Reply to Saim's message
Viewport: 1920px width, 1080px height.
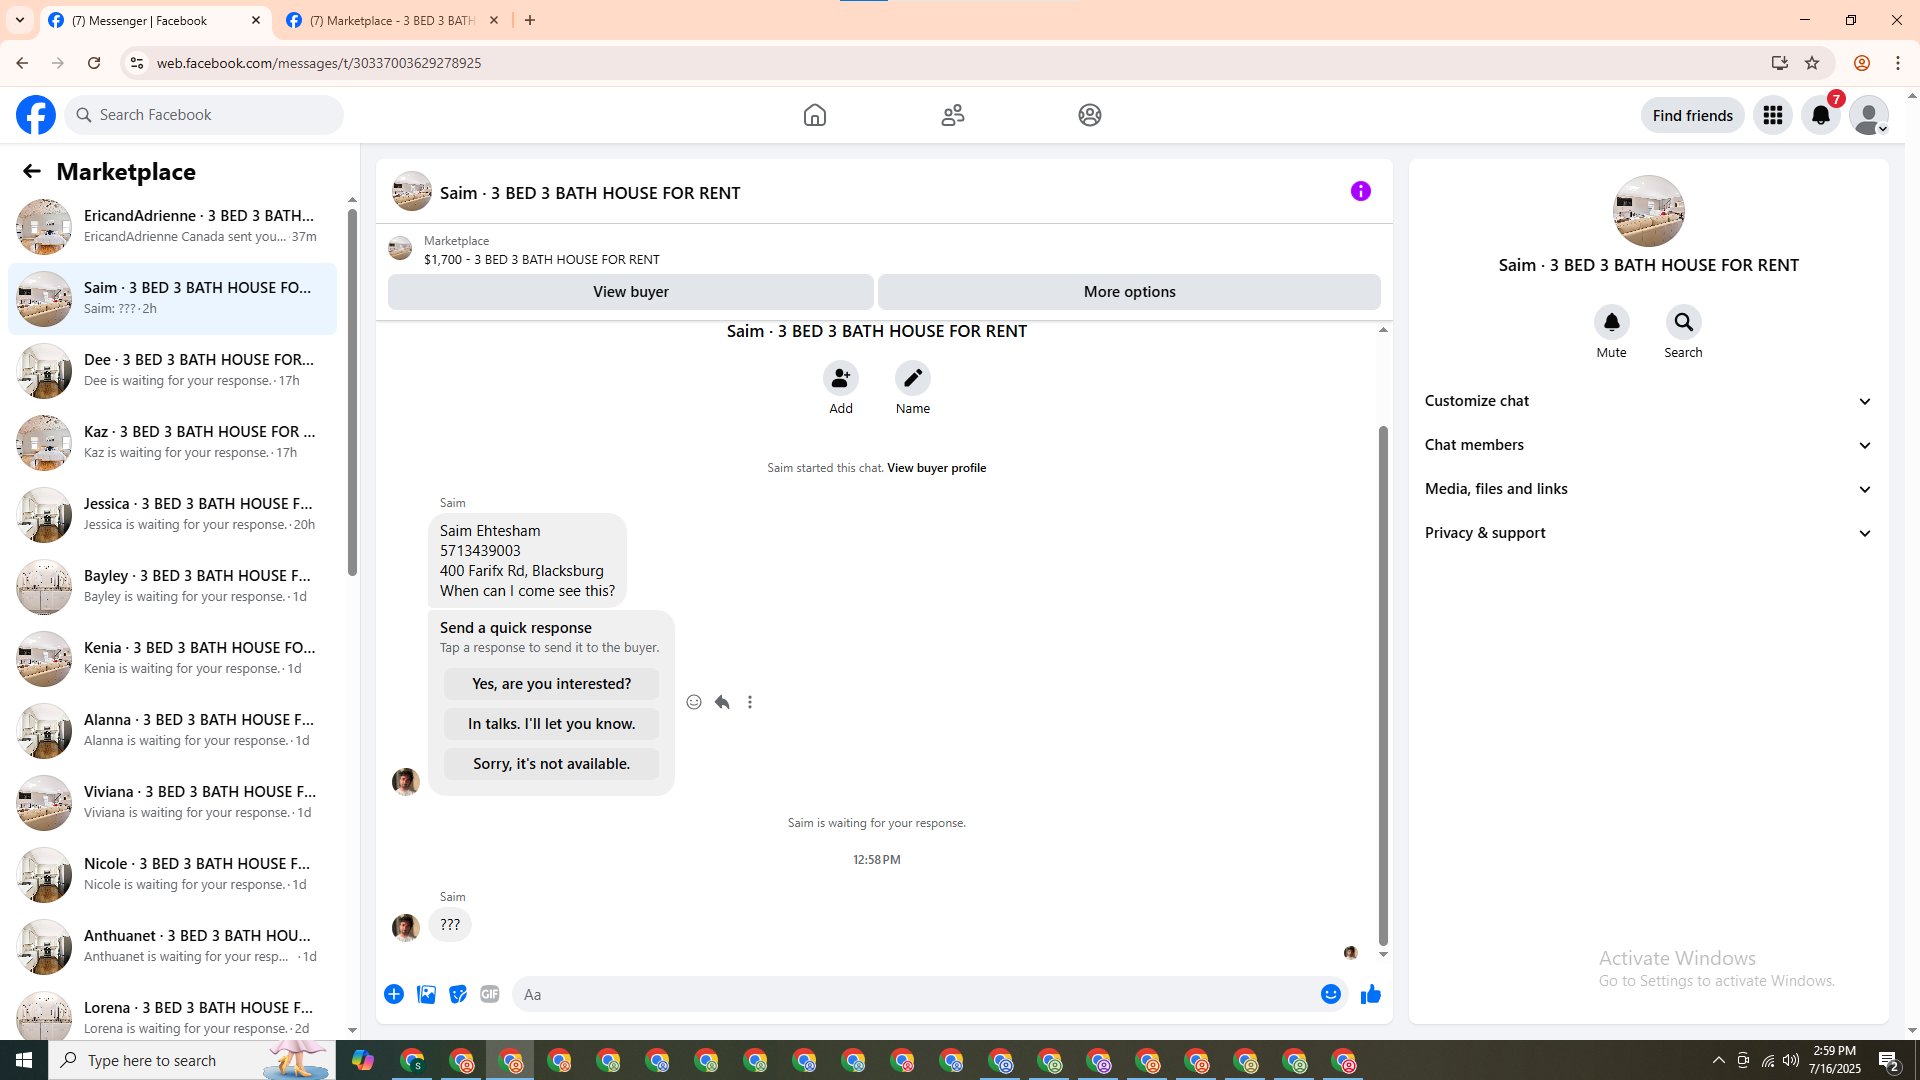click(722, 702)
